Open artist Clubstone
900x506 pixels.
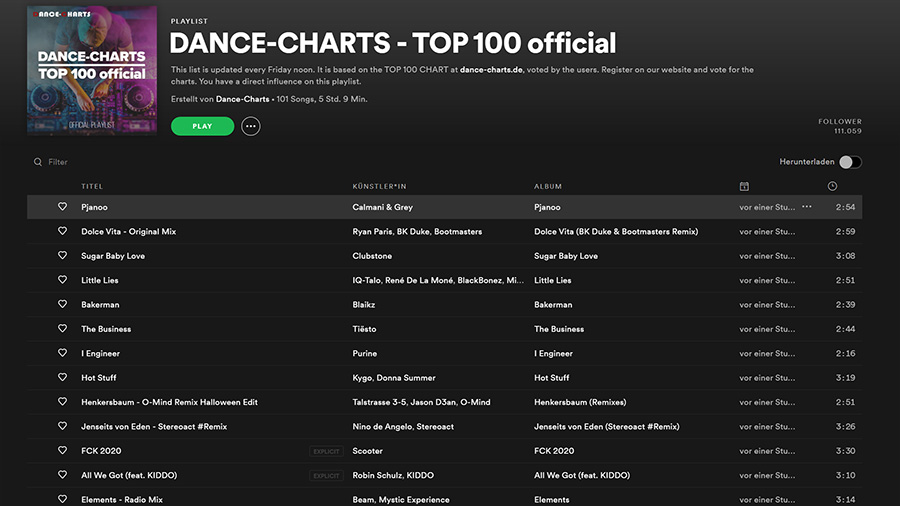372,256
